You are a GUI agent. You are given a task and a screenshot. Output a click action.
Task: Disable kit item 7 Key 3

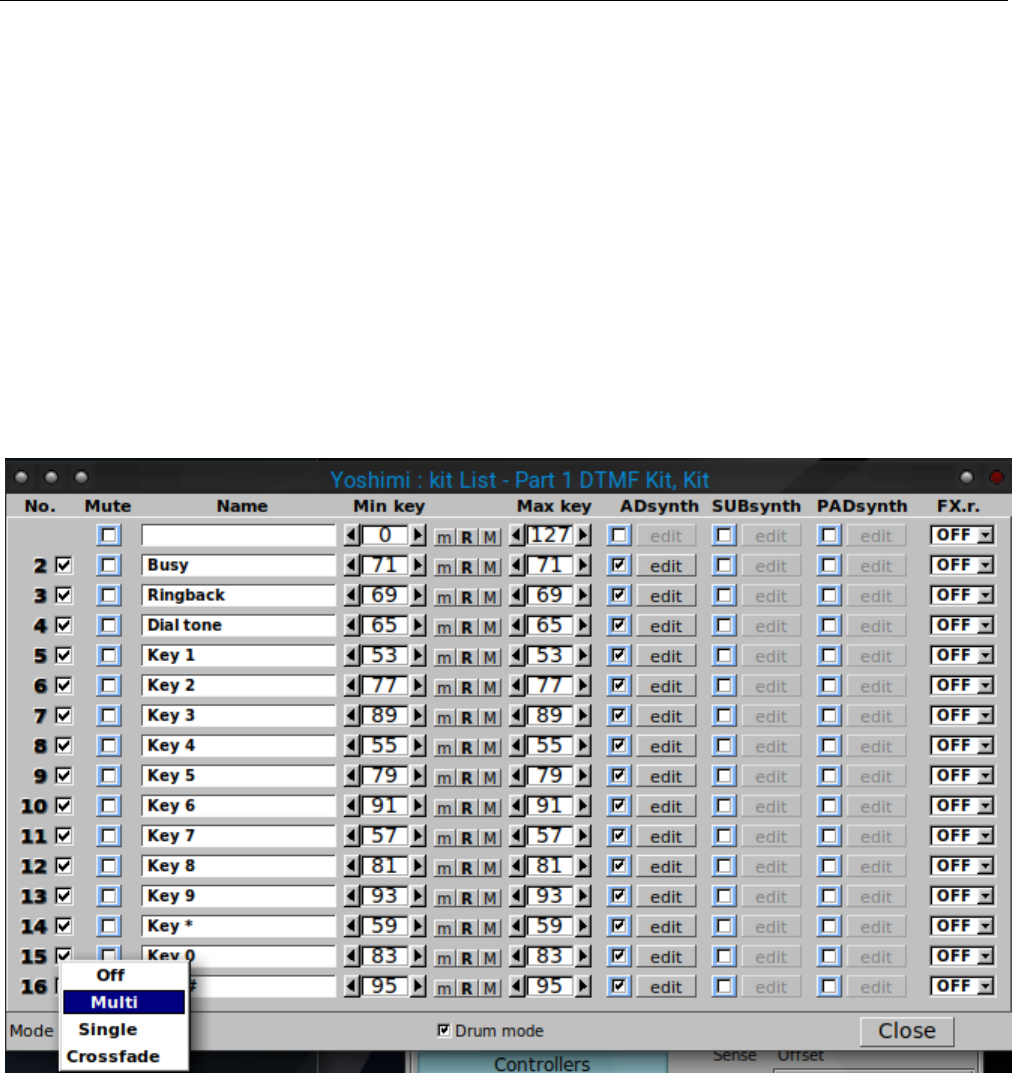pos(64,716)
